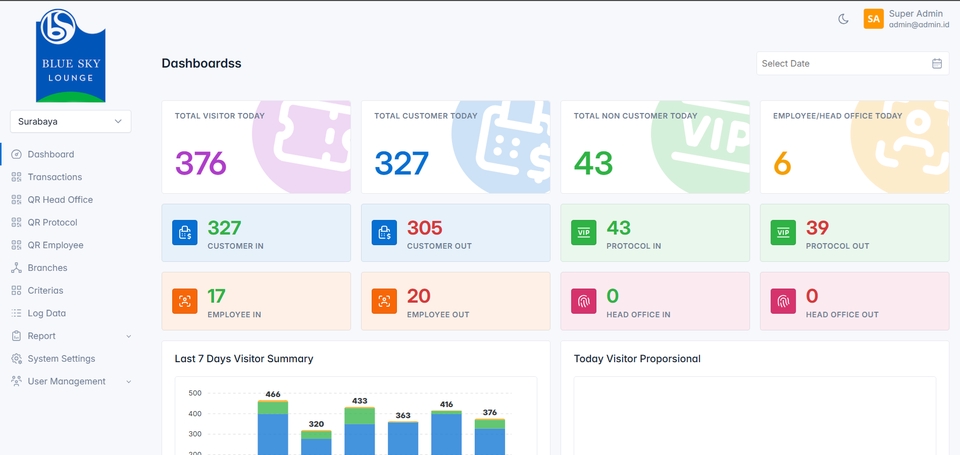Click the Log Data list icon
The image size is (960, 455).
[16, 314]
